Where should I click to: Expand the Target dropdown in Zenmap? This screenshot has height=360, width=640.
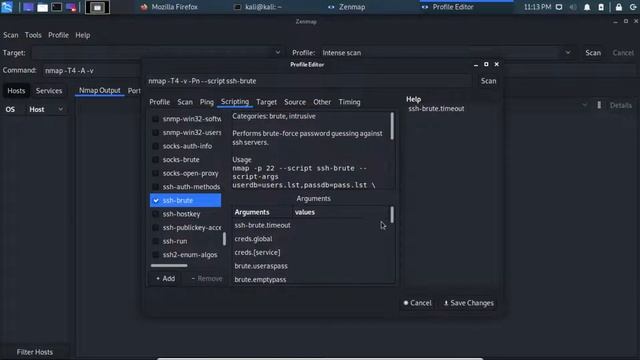(x=278, y=52)
